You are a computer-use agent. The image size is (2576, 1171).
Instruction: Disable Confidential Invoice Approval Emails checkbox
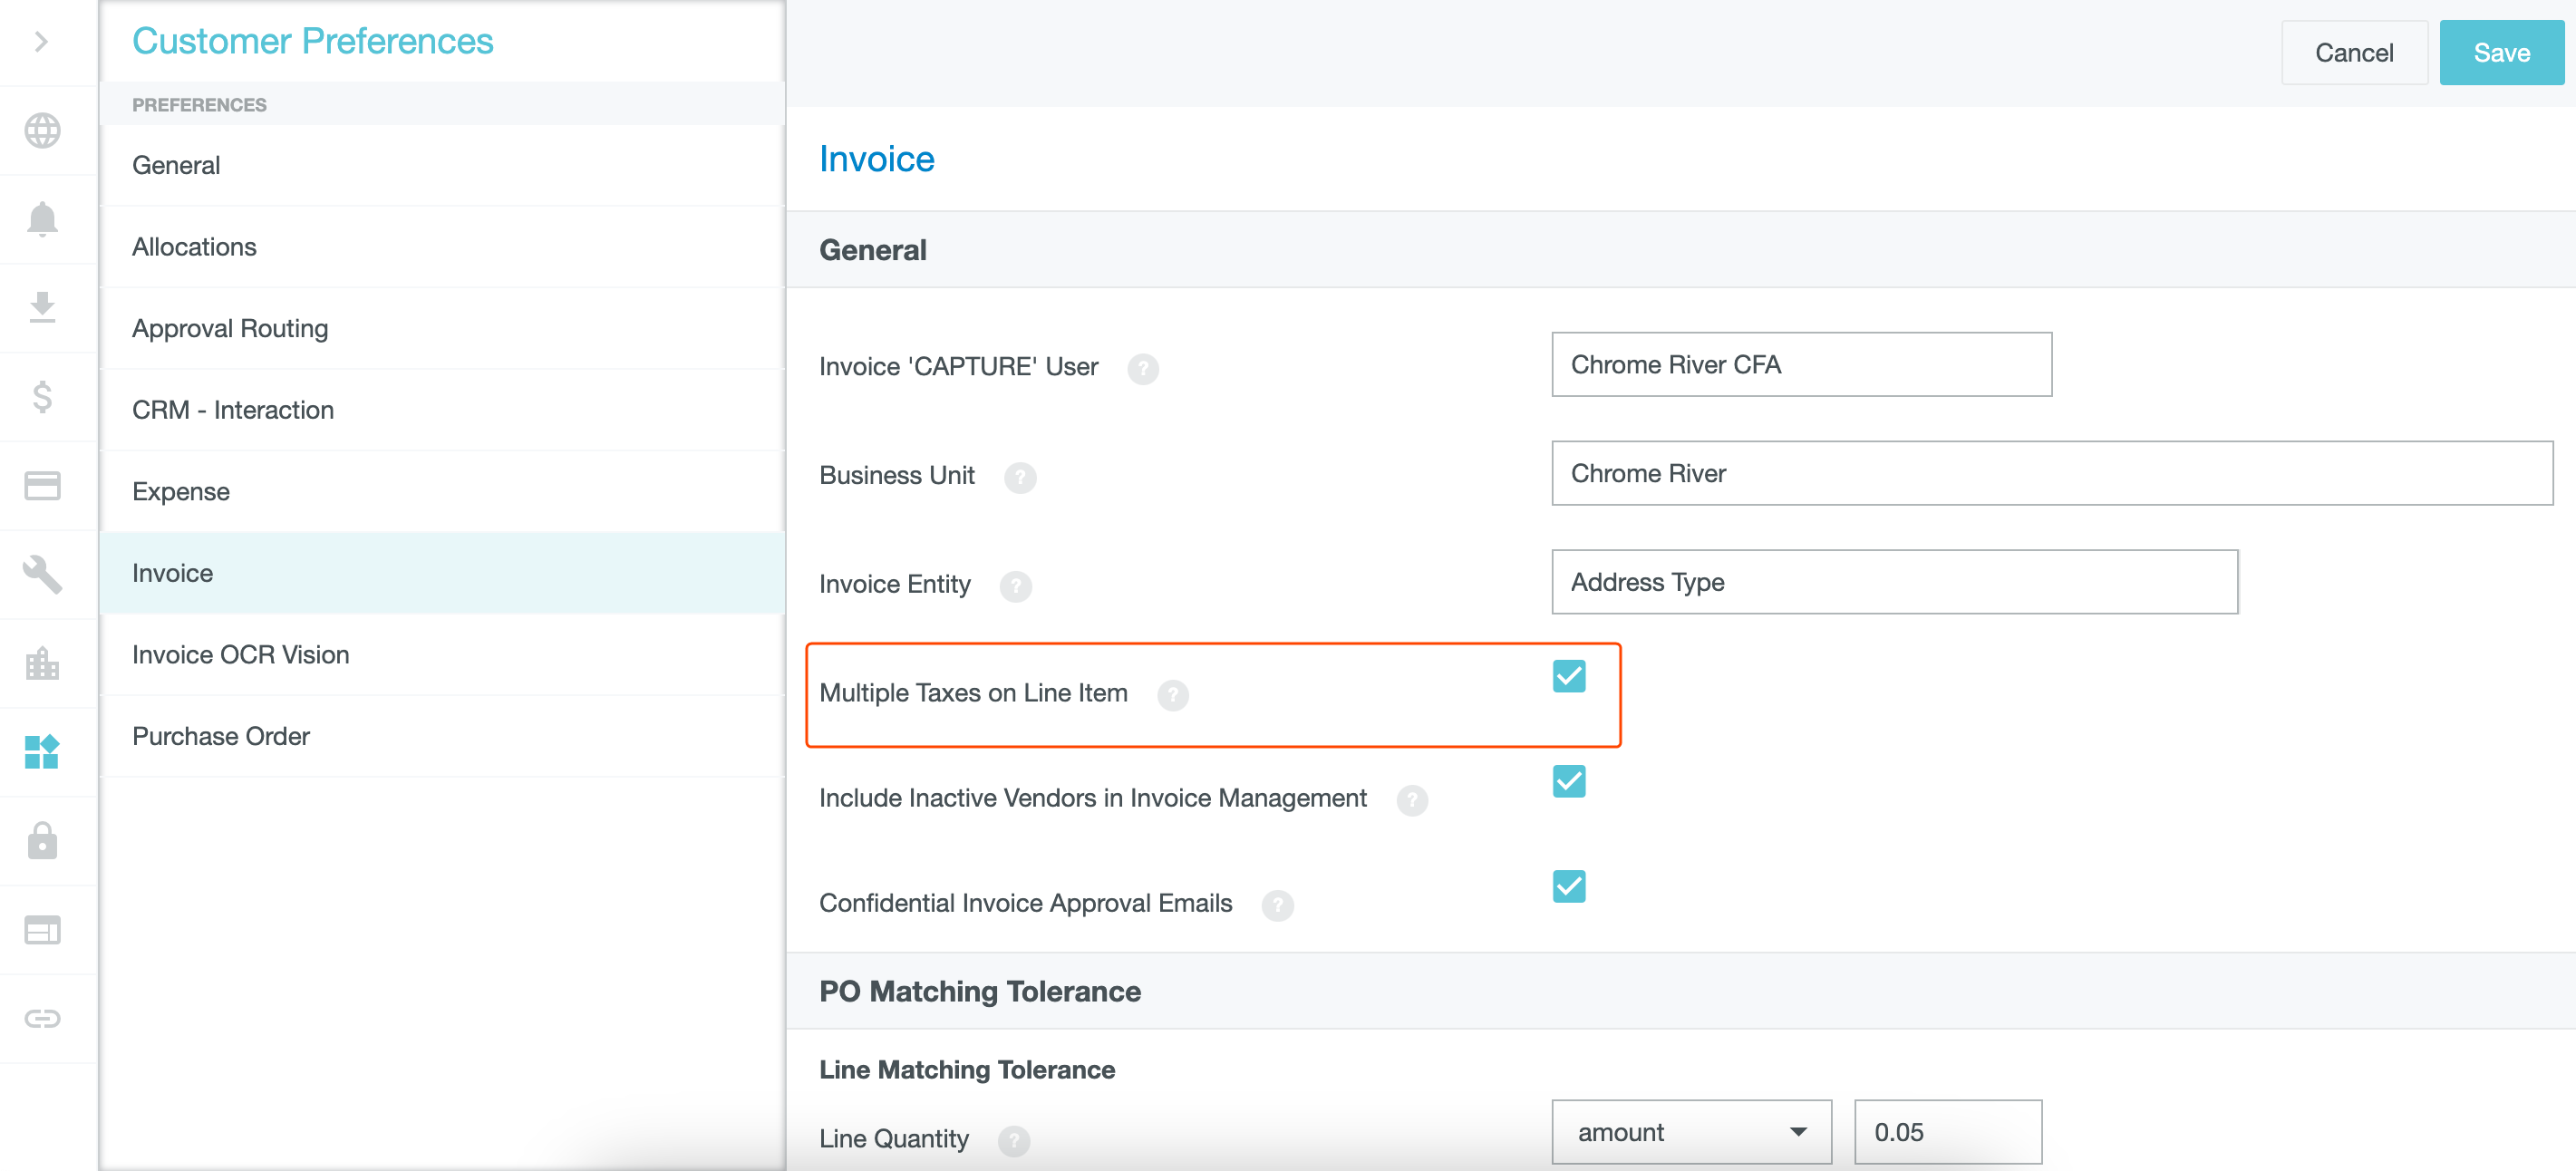(x=1568, y=886)
